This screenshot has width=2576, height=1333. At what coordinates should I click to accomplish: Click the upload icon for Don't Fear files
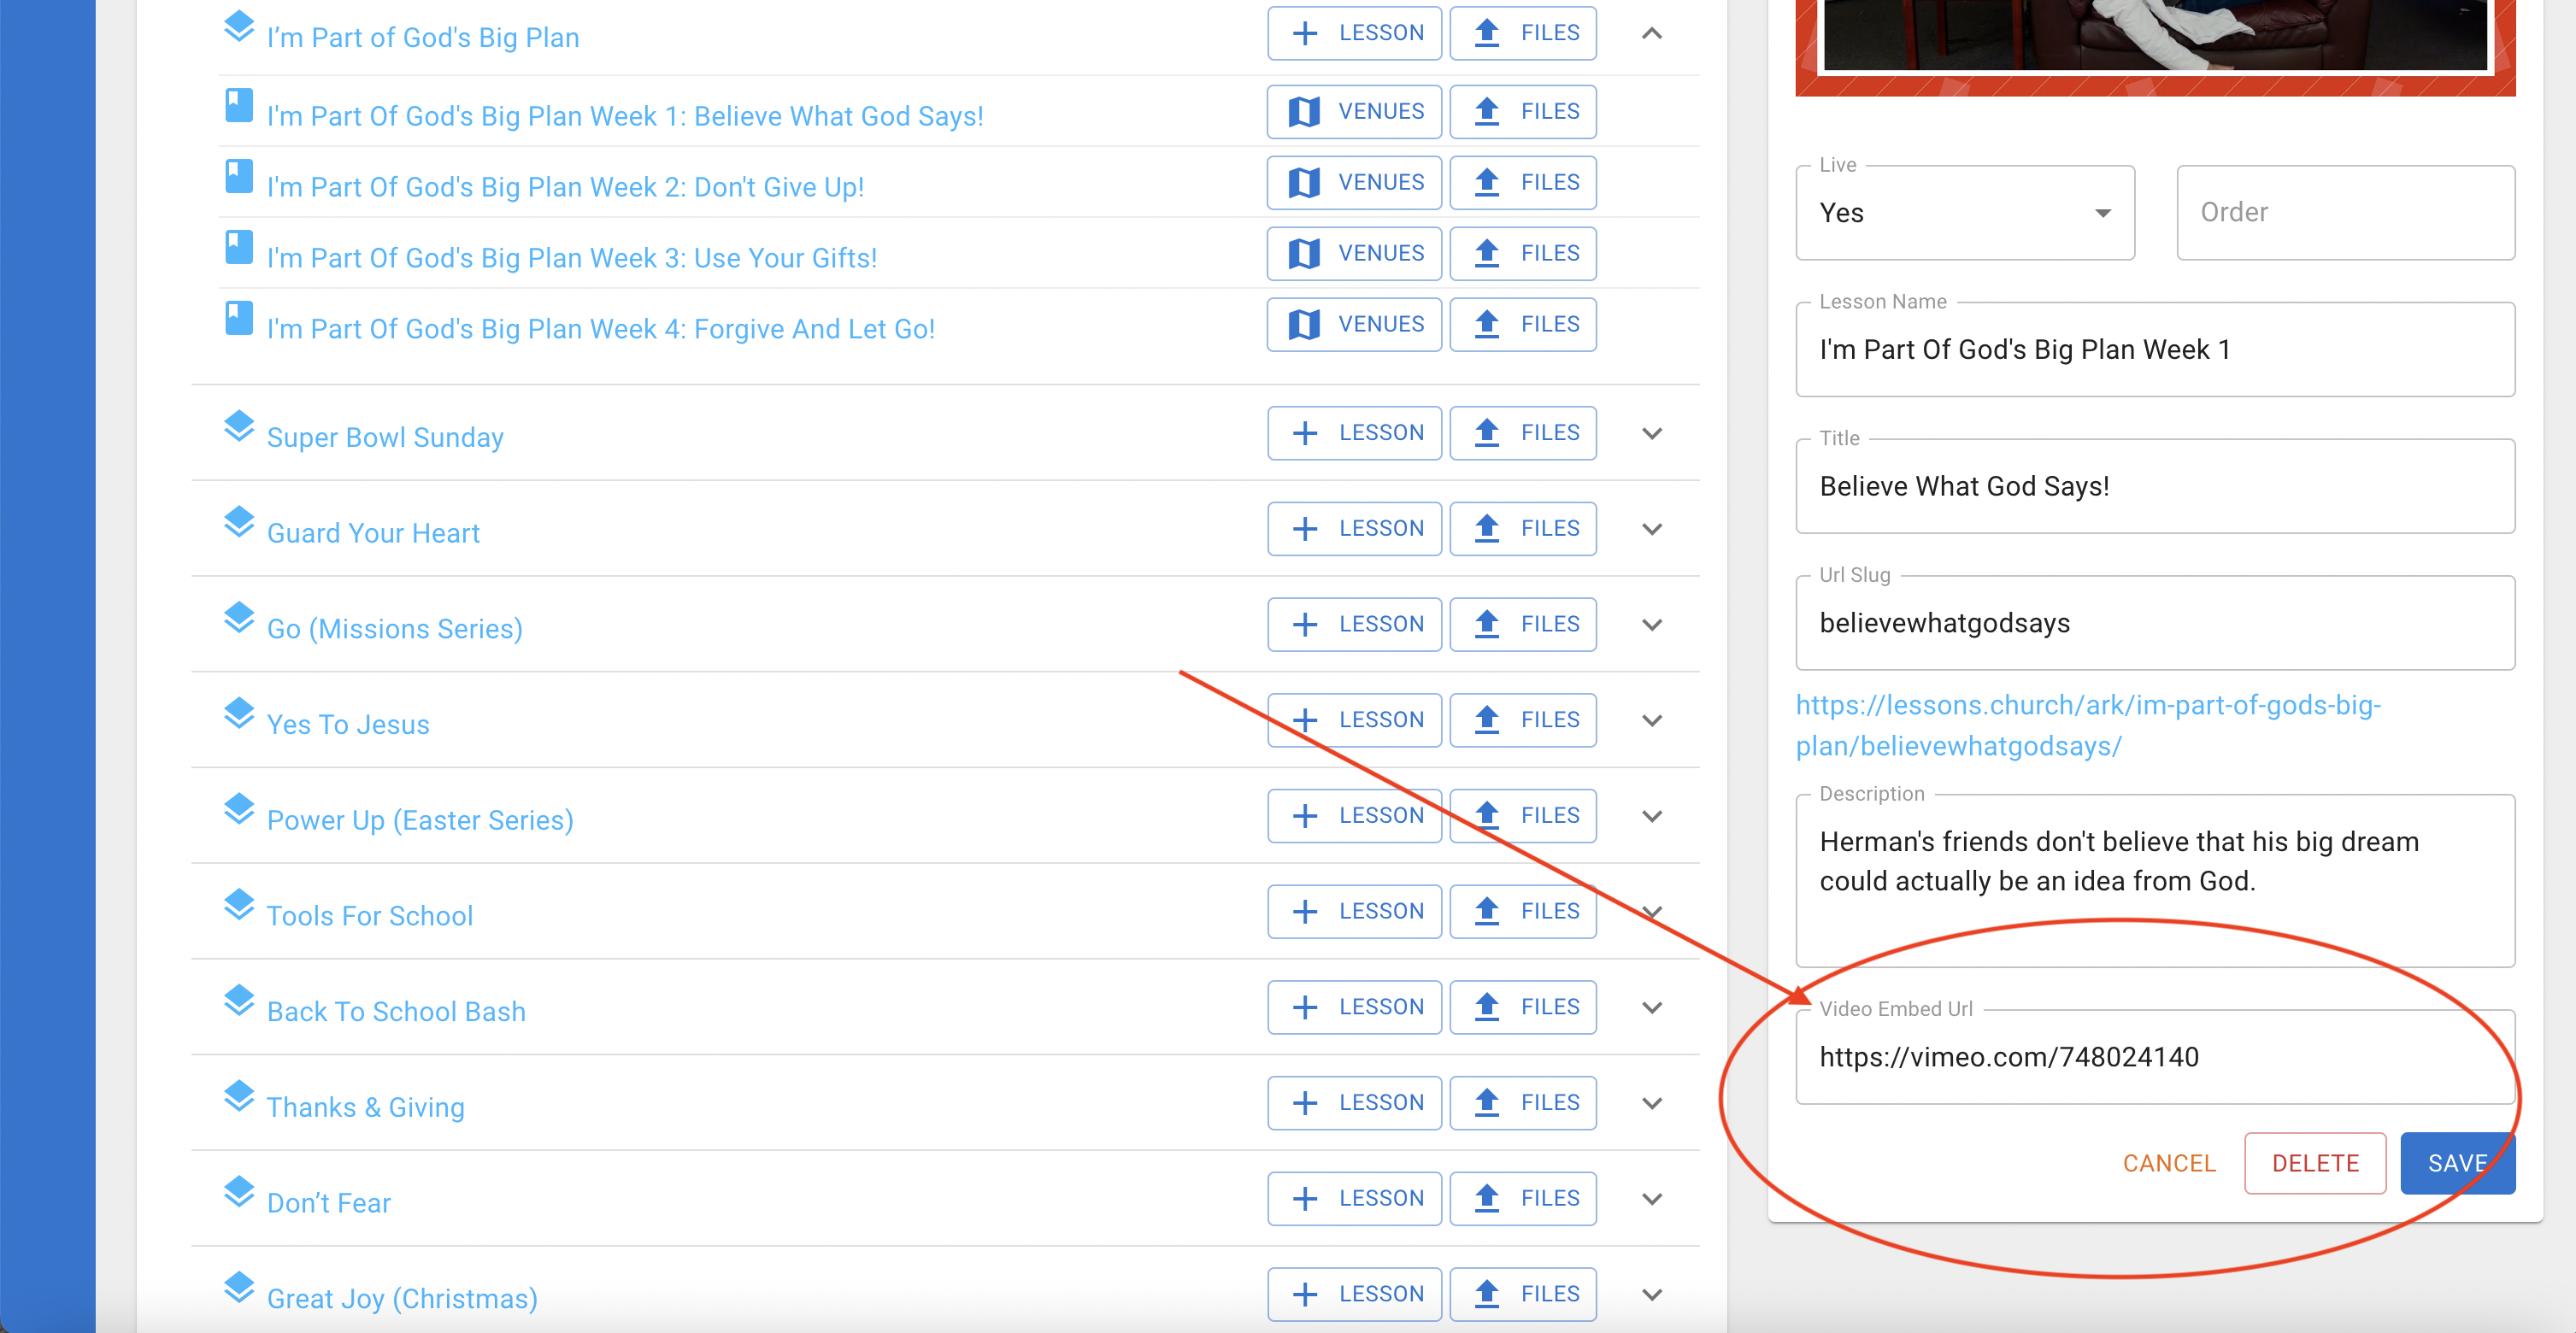point(1486,1197)
